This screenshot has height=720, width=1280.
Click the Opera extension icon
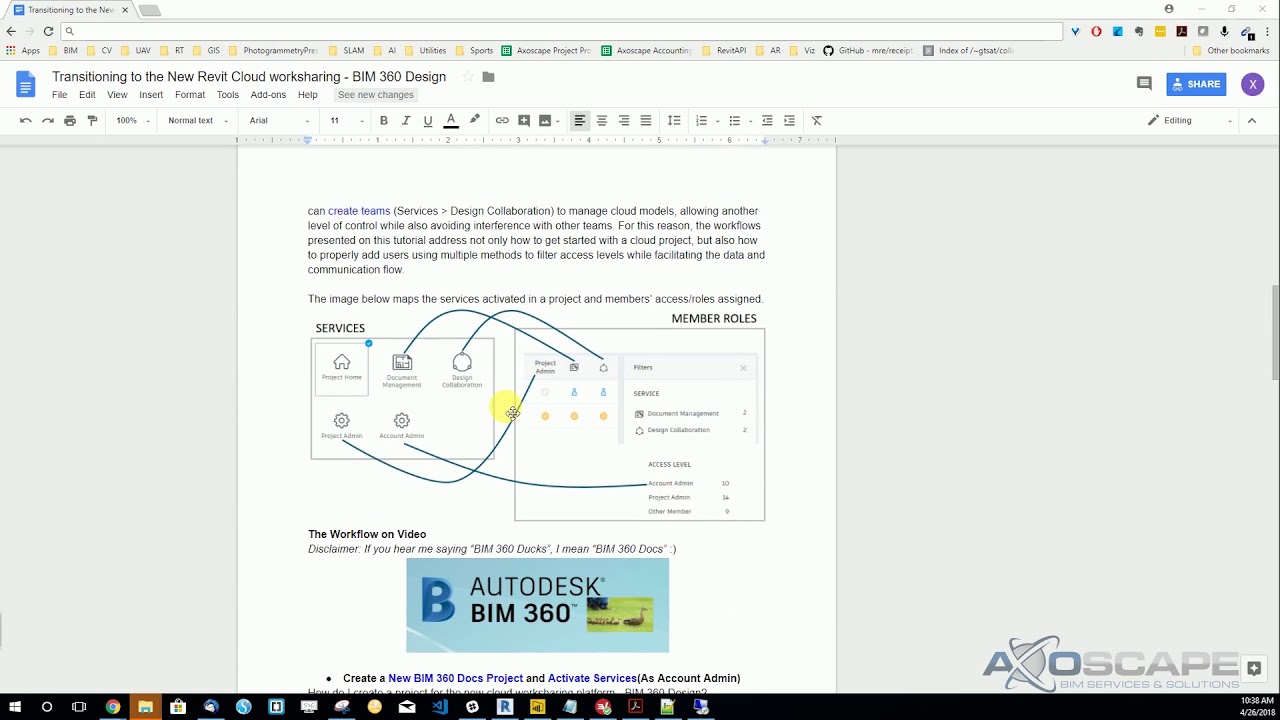tap(1097, 31)
